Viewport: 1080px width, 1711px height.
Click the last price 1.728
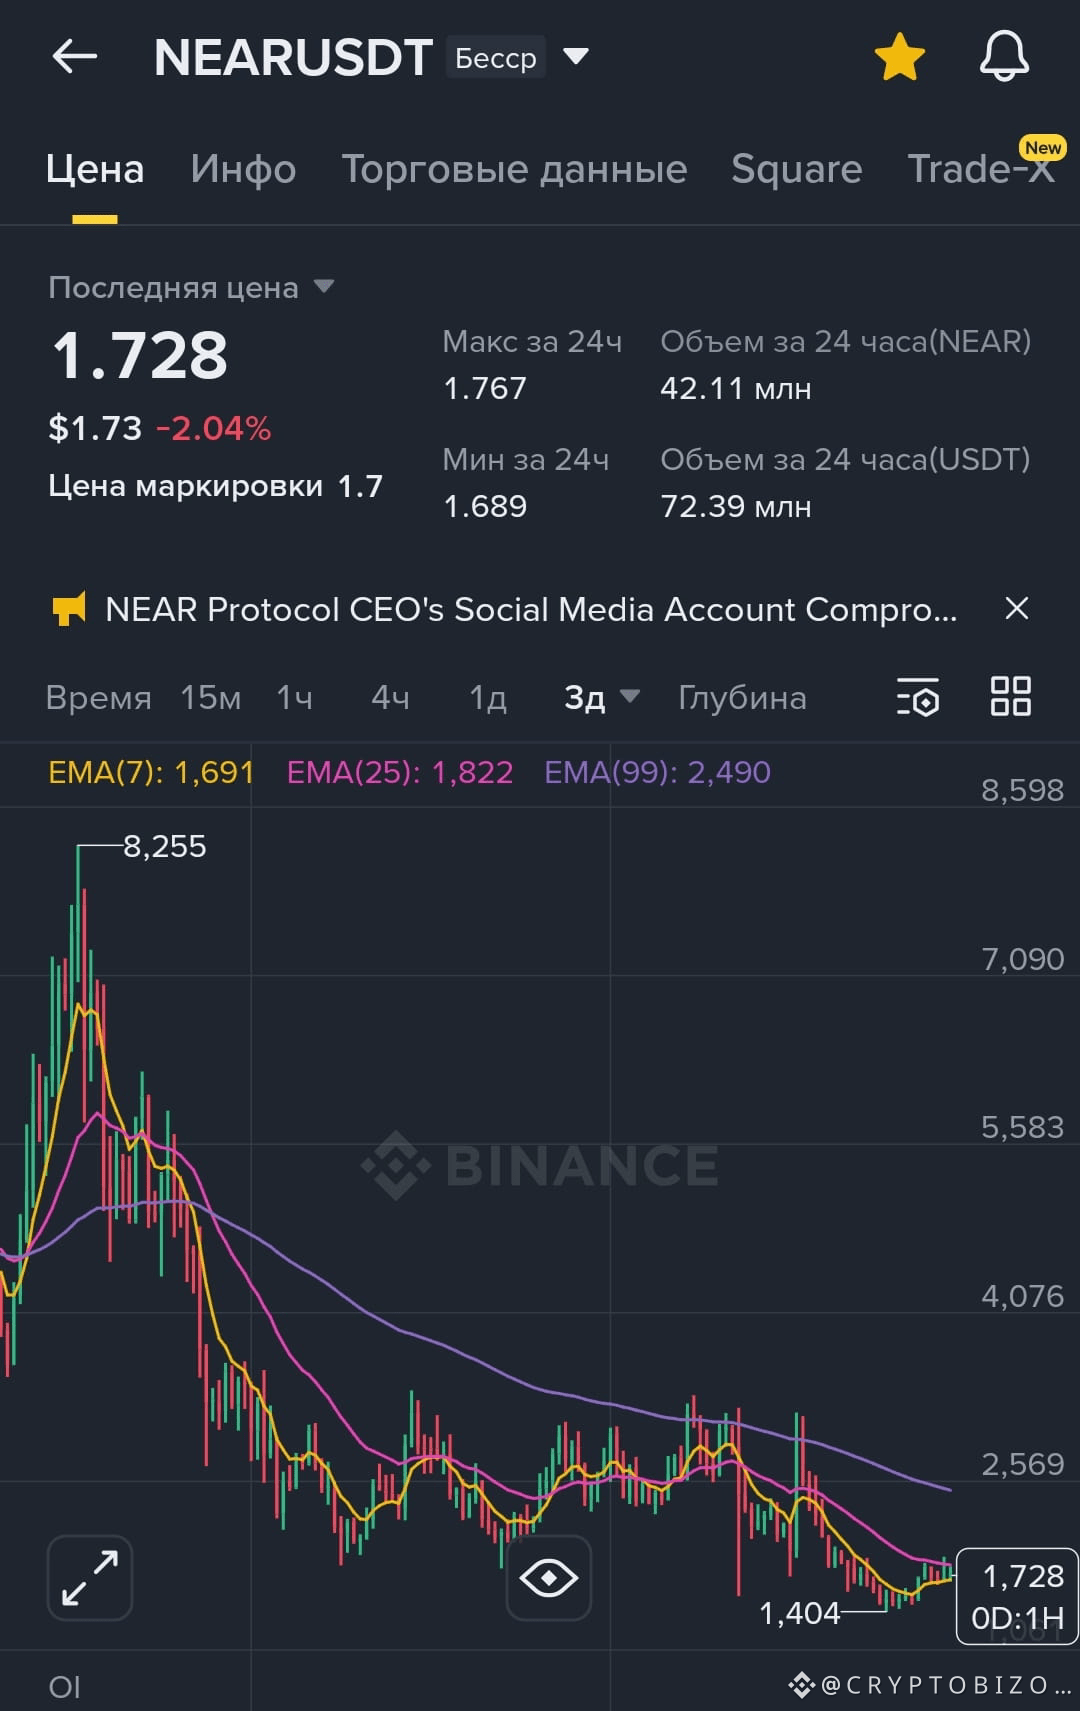pos(140,355)
